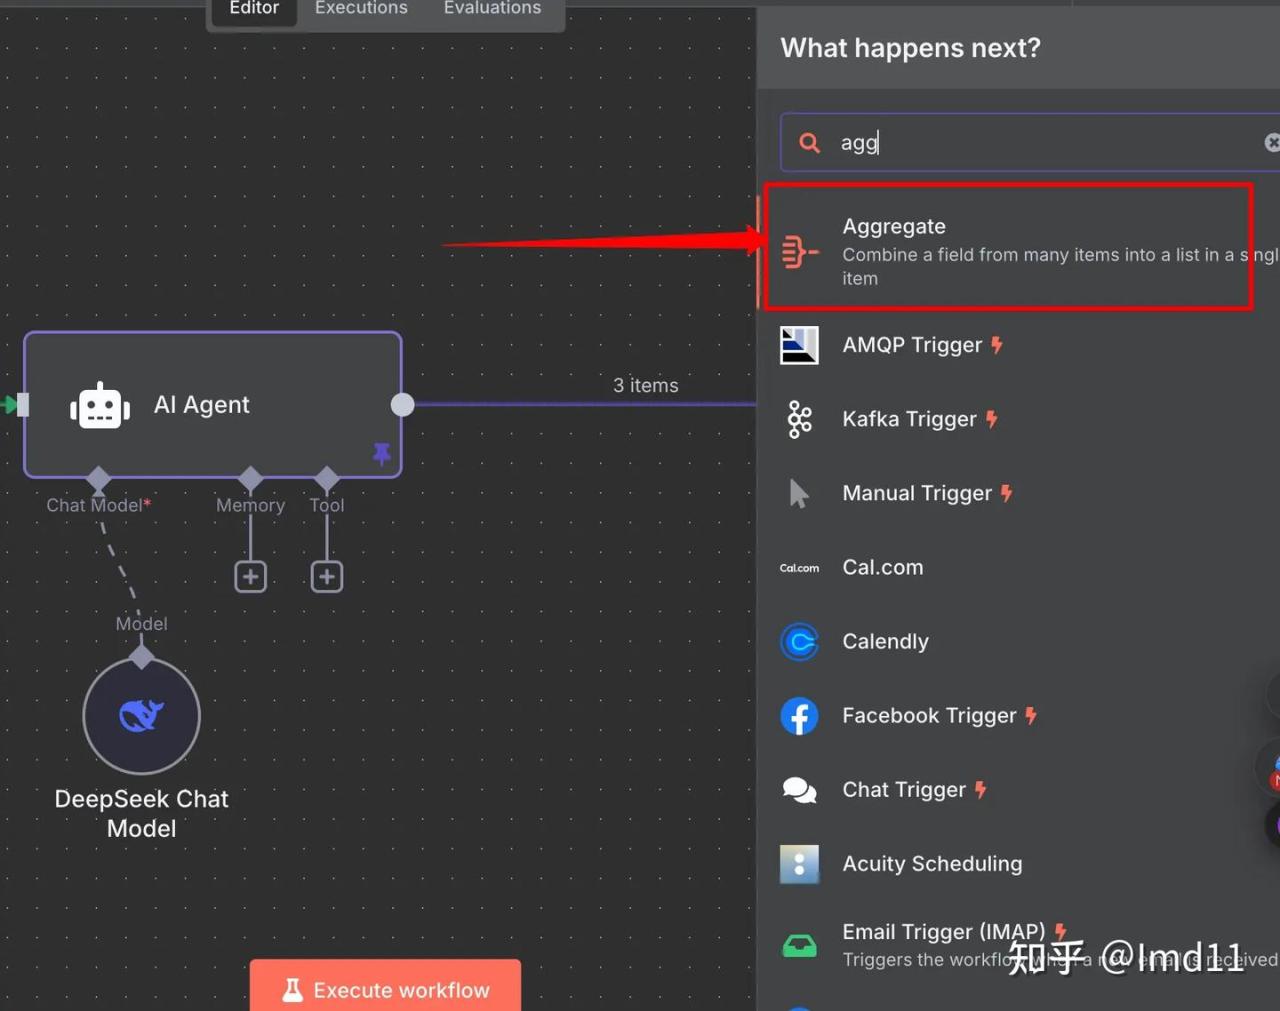Image resolution: width=1280 pixels, height=1011 pixels.
Task: Choose the Kafka Trigger icon
Action: click(799, 420)
